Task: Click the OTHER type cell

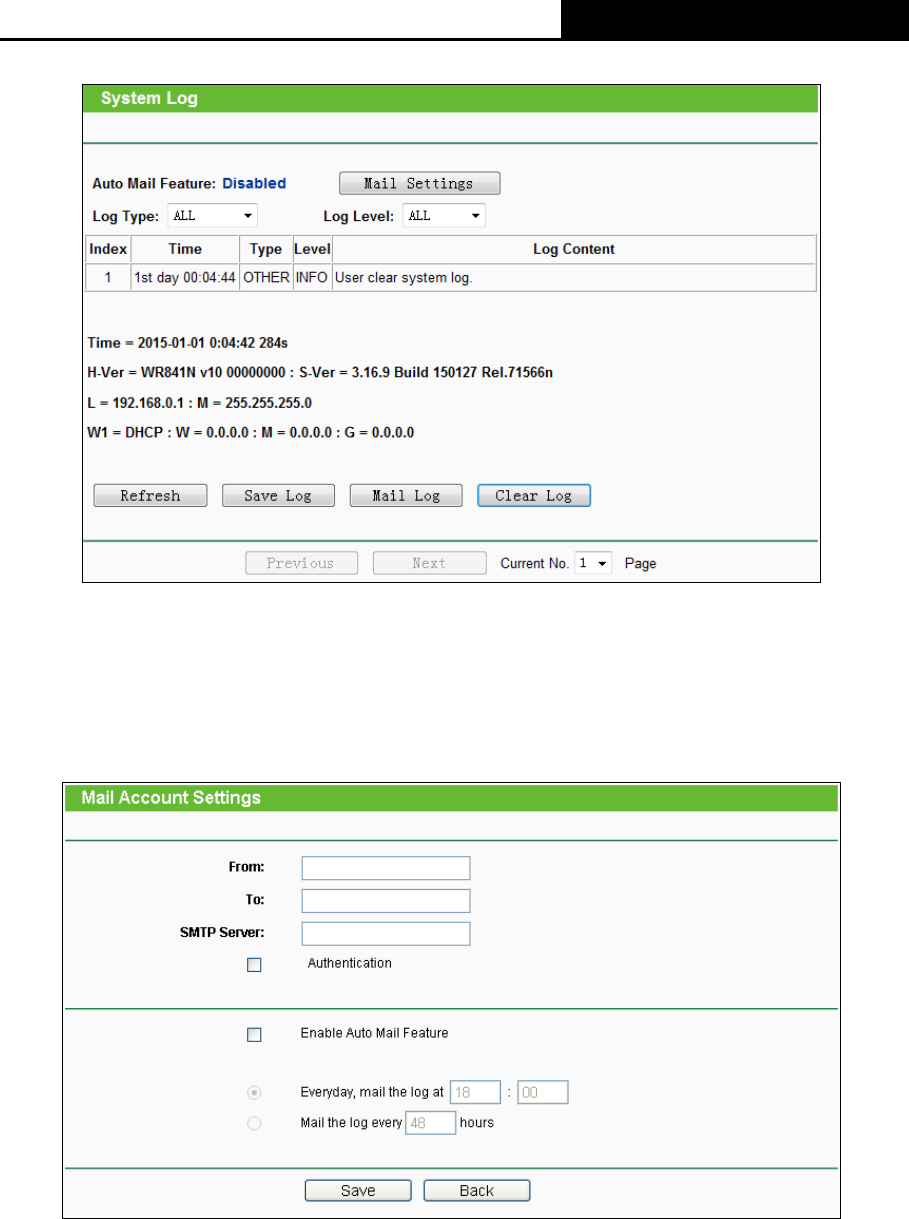Action: [x=266, y=277]
